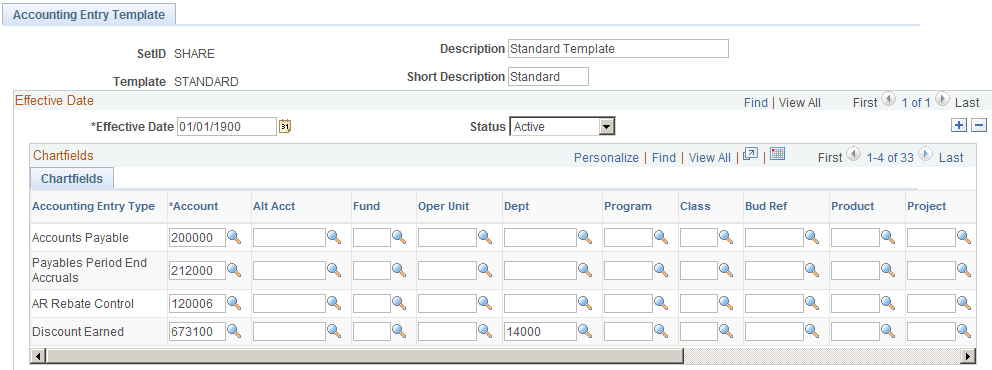Viewport: 992px width, 370px height.
Task: Look up Fund for Discount Earned
Action: pos(399,331)
